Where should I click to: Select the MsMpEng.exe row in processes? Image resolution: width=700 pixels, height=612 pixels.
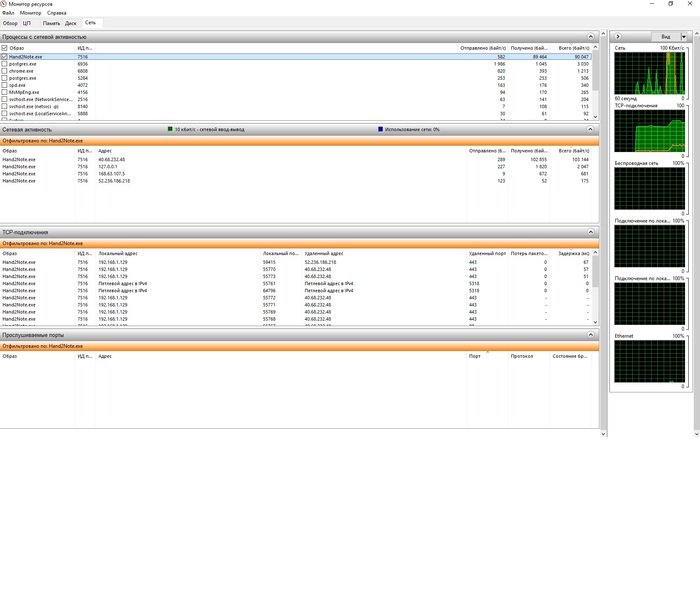[x=296, y=92]
